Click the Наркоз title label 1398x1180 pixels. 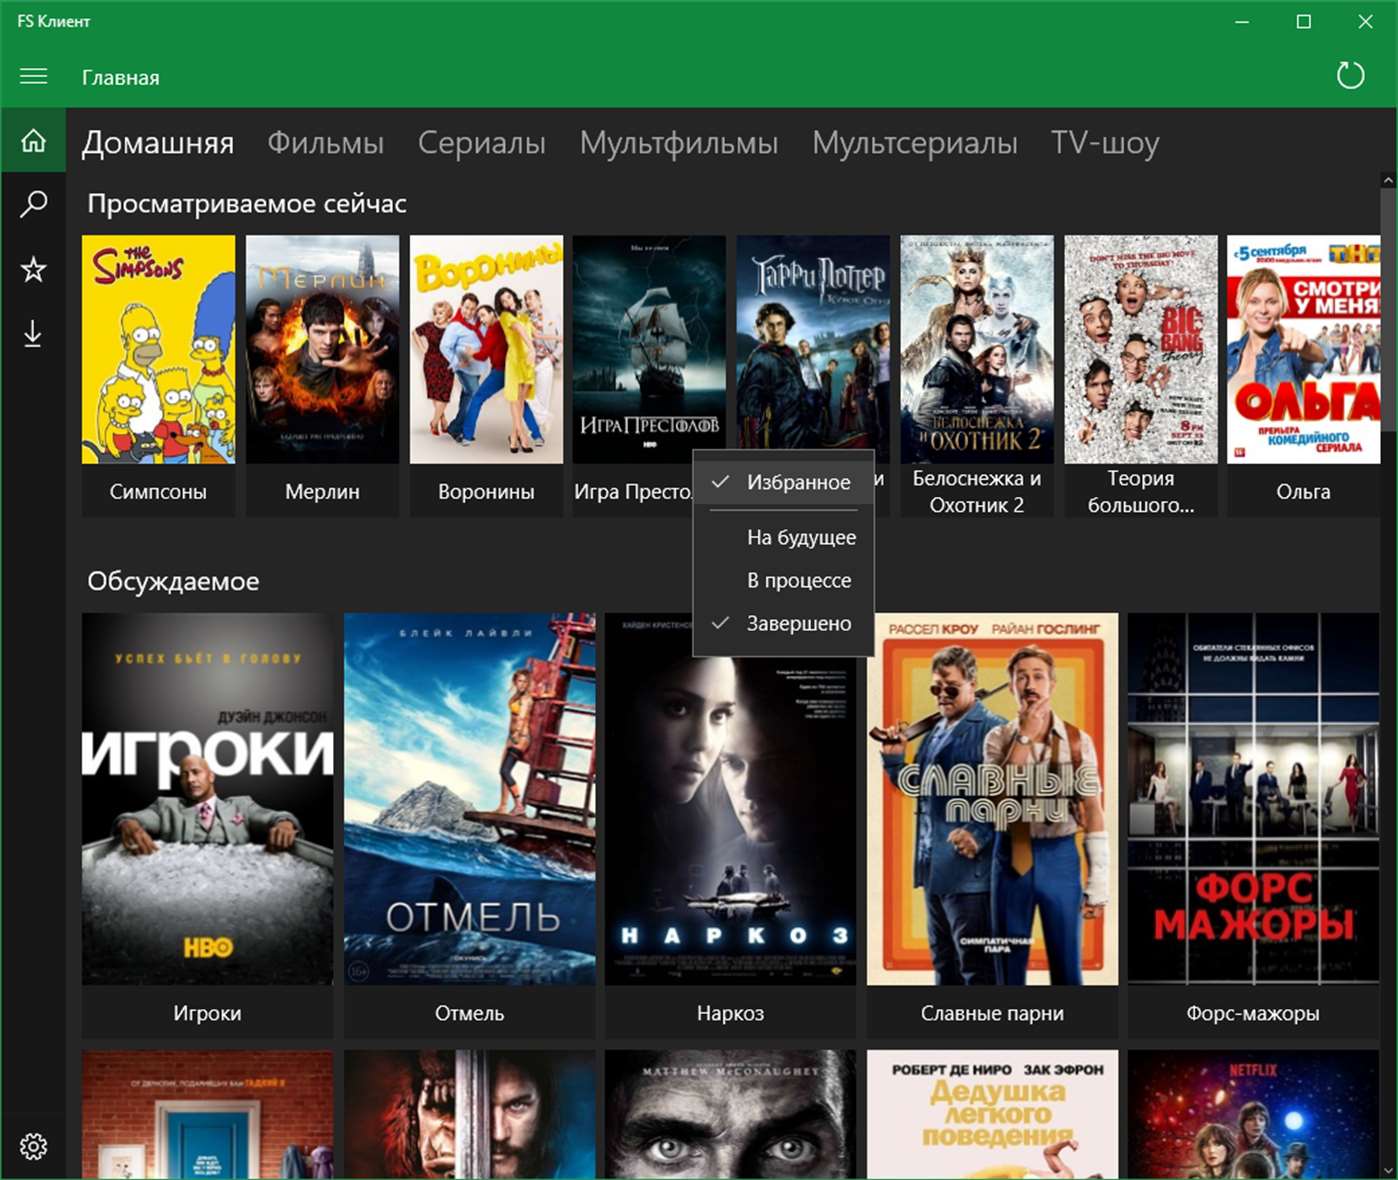730,1013
